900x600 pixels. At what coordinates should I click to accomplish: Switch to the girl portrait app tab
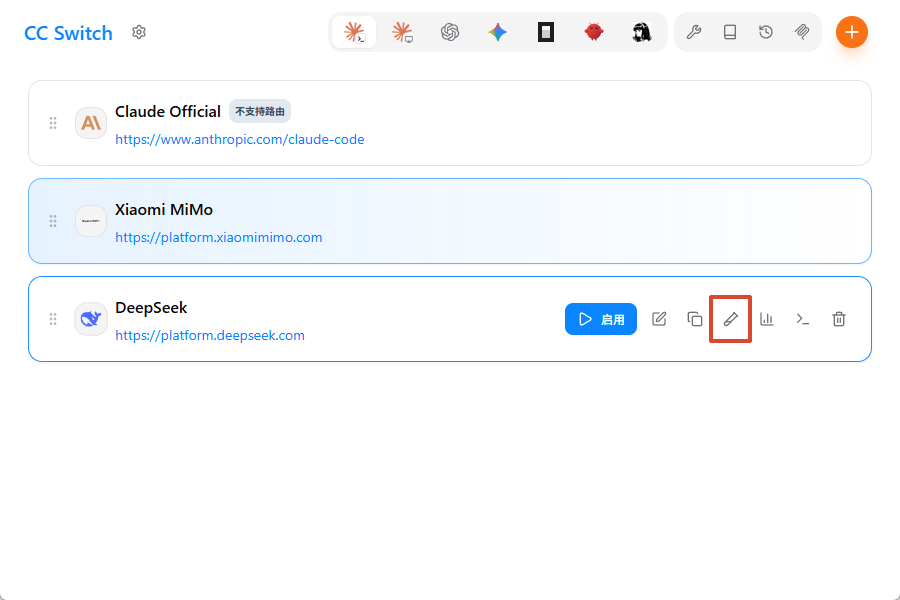click(x=642, y=32)
